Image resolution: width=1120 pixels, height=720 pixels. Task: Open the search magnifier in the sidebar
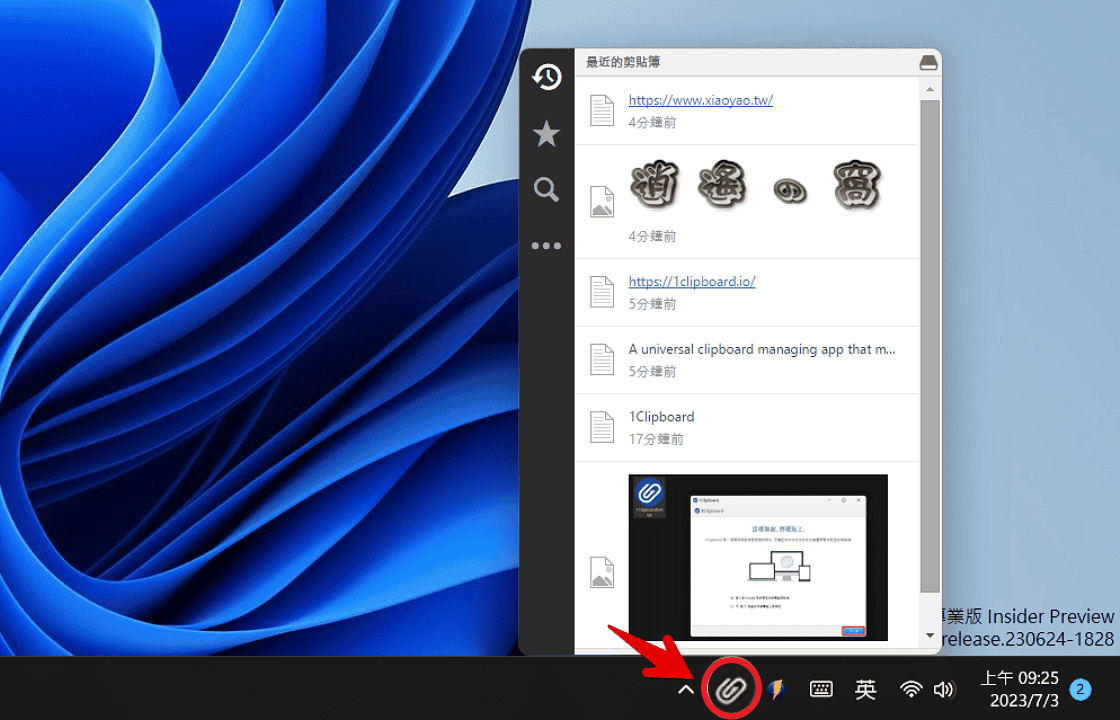coord(546,189)
